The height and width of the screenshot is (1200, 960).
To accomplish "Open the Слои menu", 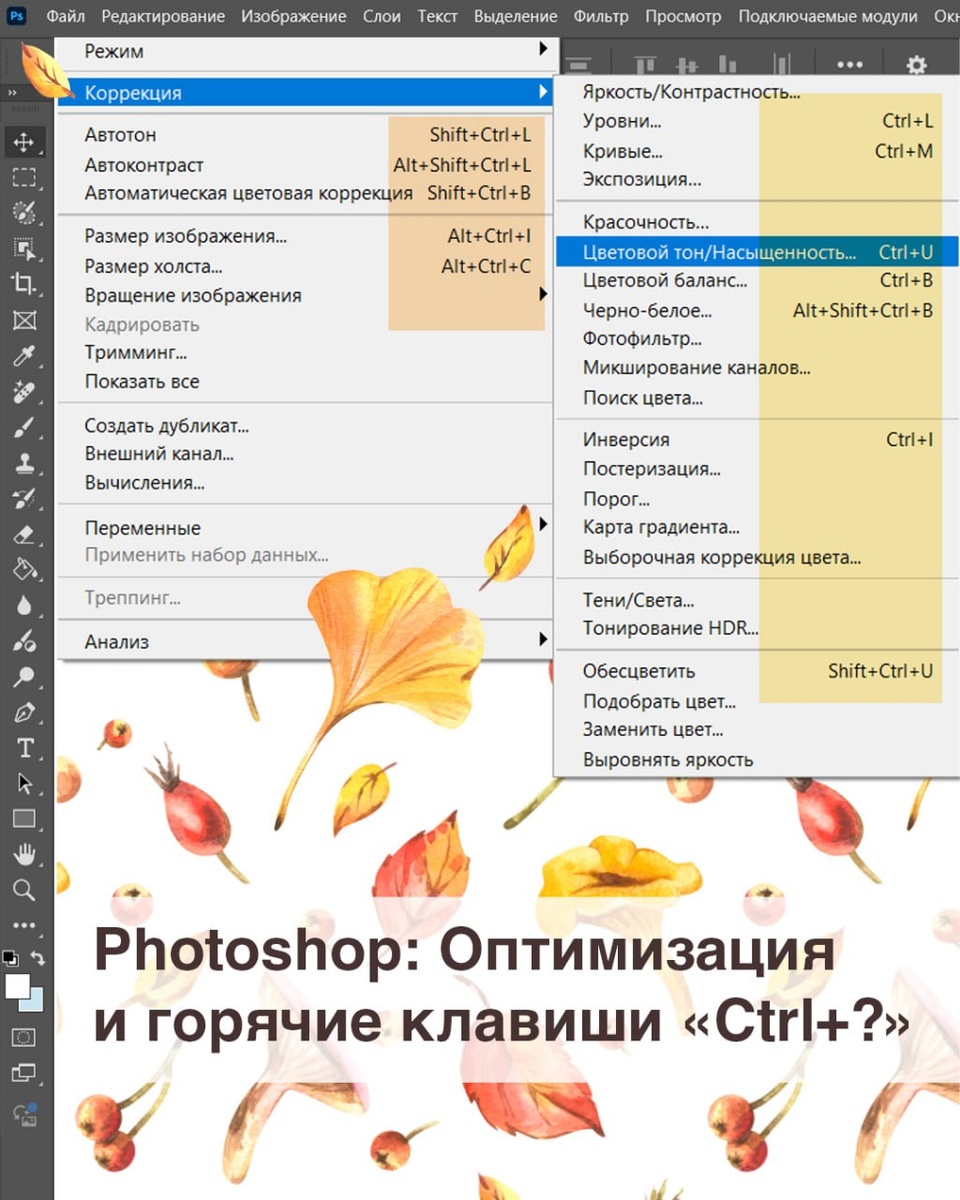I will click(x=382, y=17).
